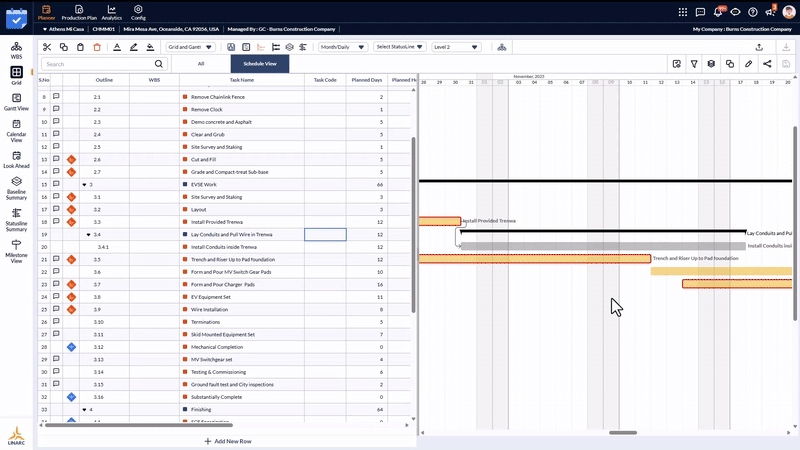Click blue diamond on Mechanical Completion row
Screen dimensions: 800x450
(x=71, y=347)
